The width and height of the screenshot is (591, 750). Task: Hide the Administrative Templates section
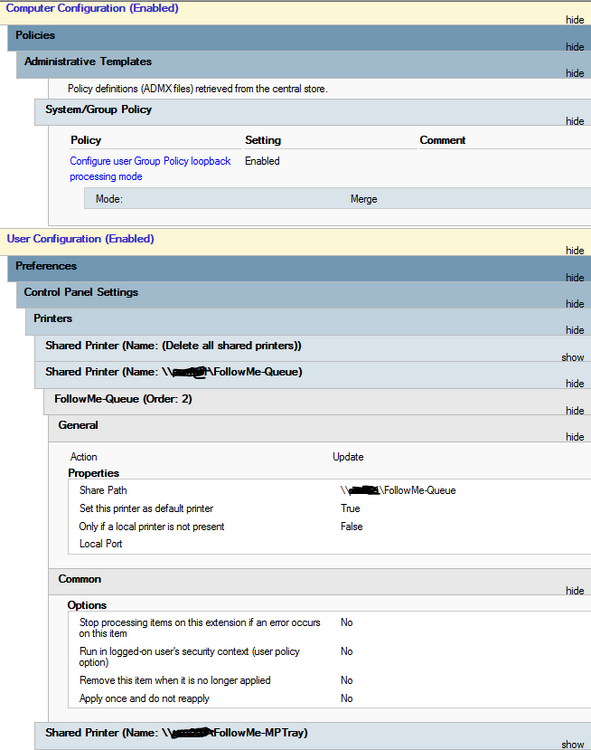click(575, 73)
